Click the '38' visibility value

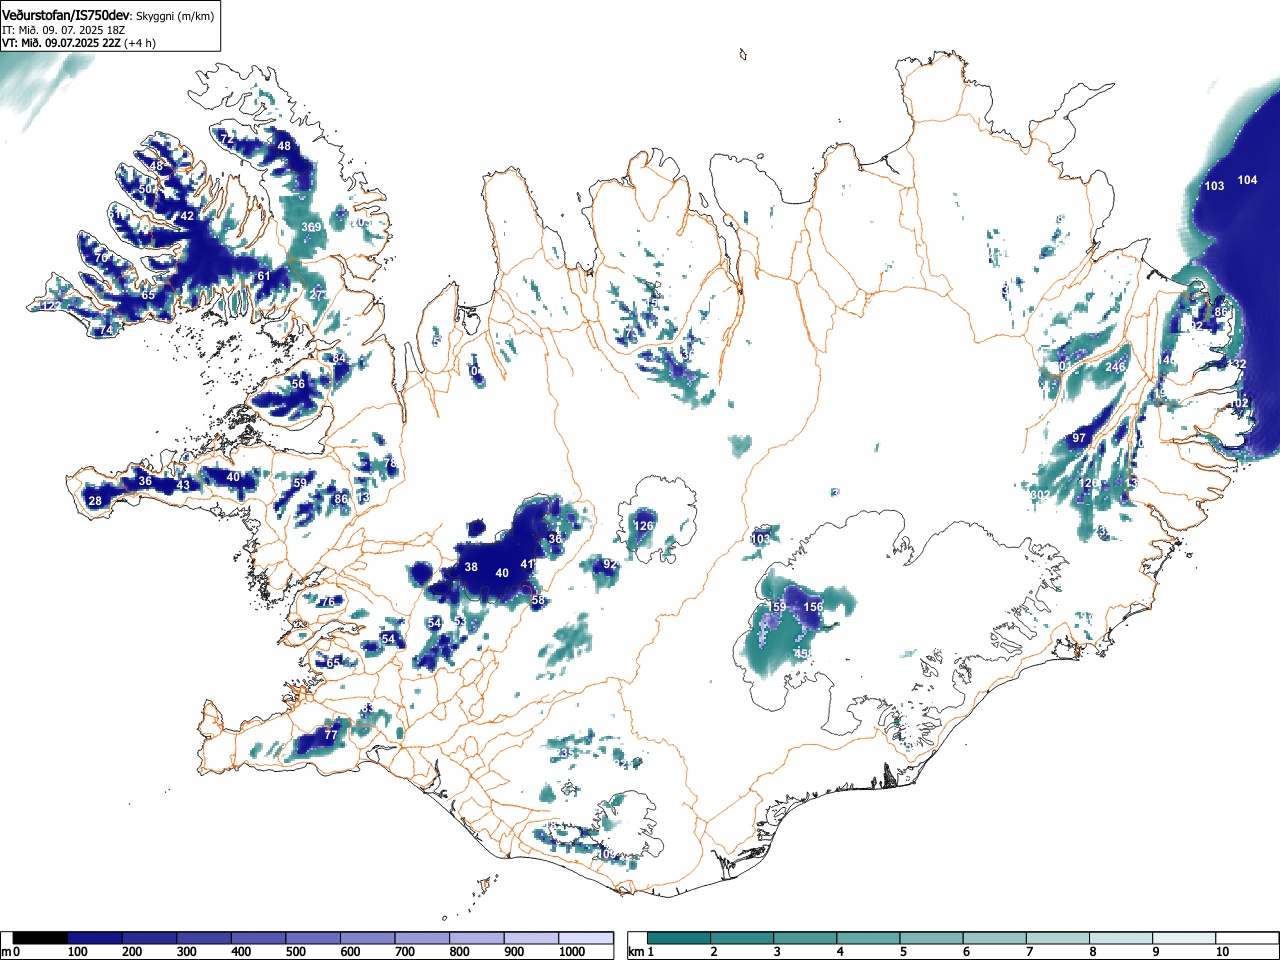coord(471,567)
